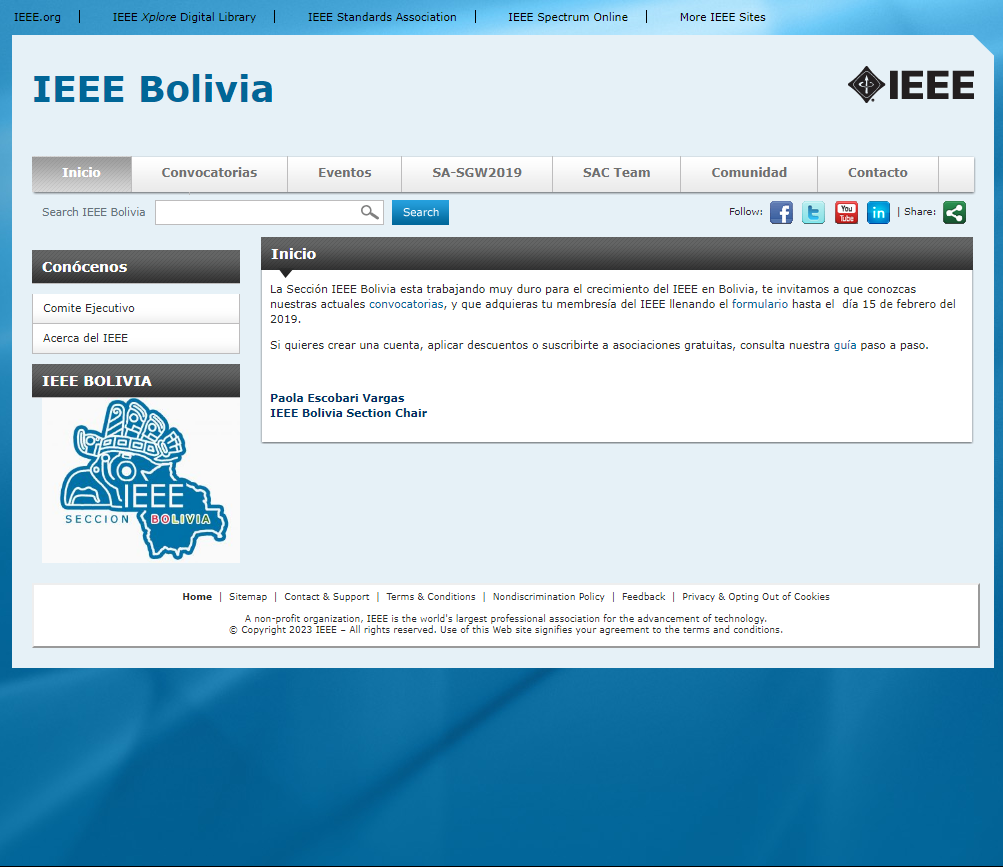
Task: Open the SA-SGW2019 tab
Action: pyautogui.click(x=476, y=173)
